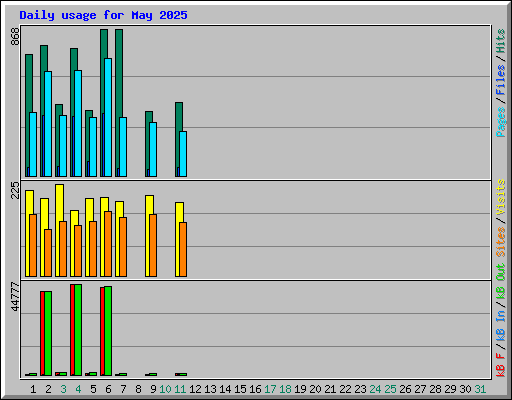This screenshot has height=400, width=512.
Task: Click the dark green Hits bar for day 11
Action: click(179, 117)
